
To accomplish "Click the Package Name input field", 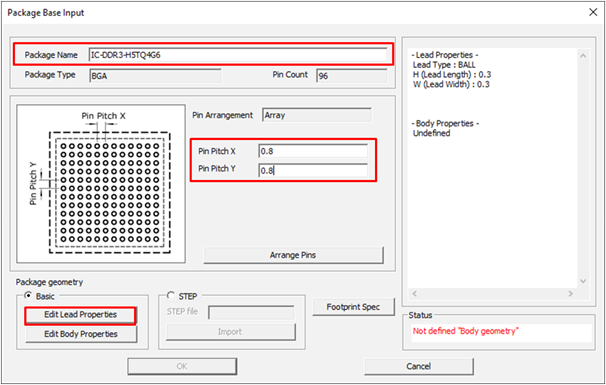I will [238, 55].
